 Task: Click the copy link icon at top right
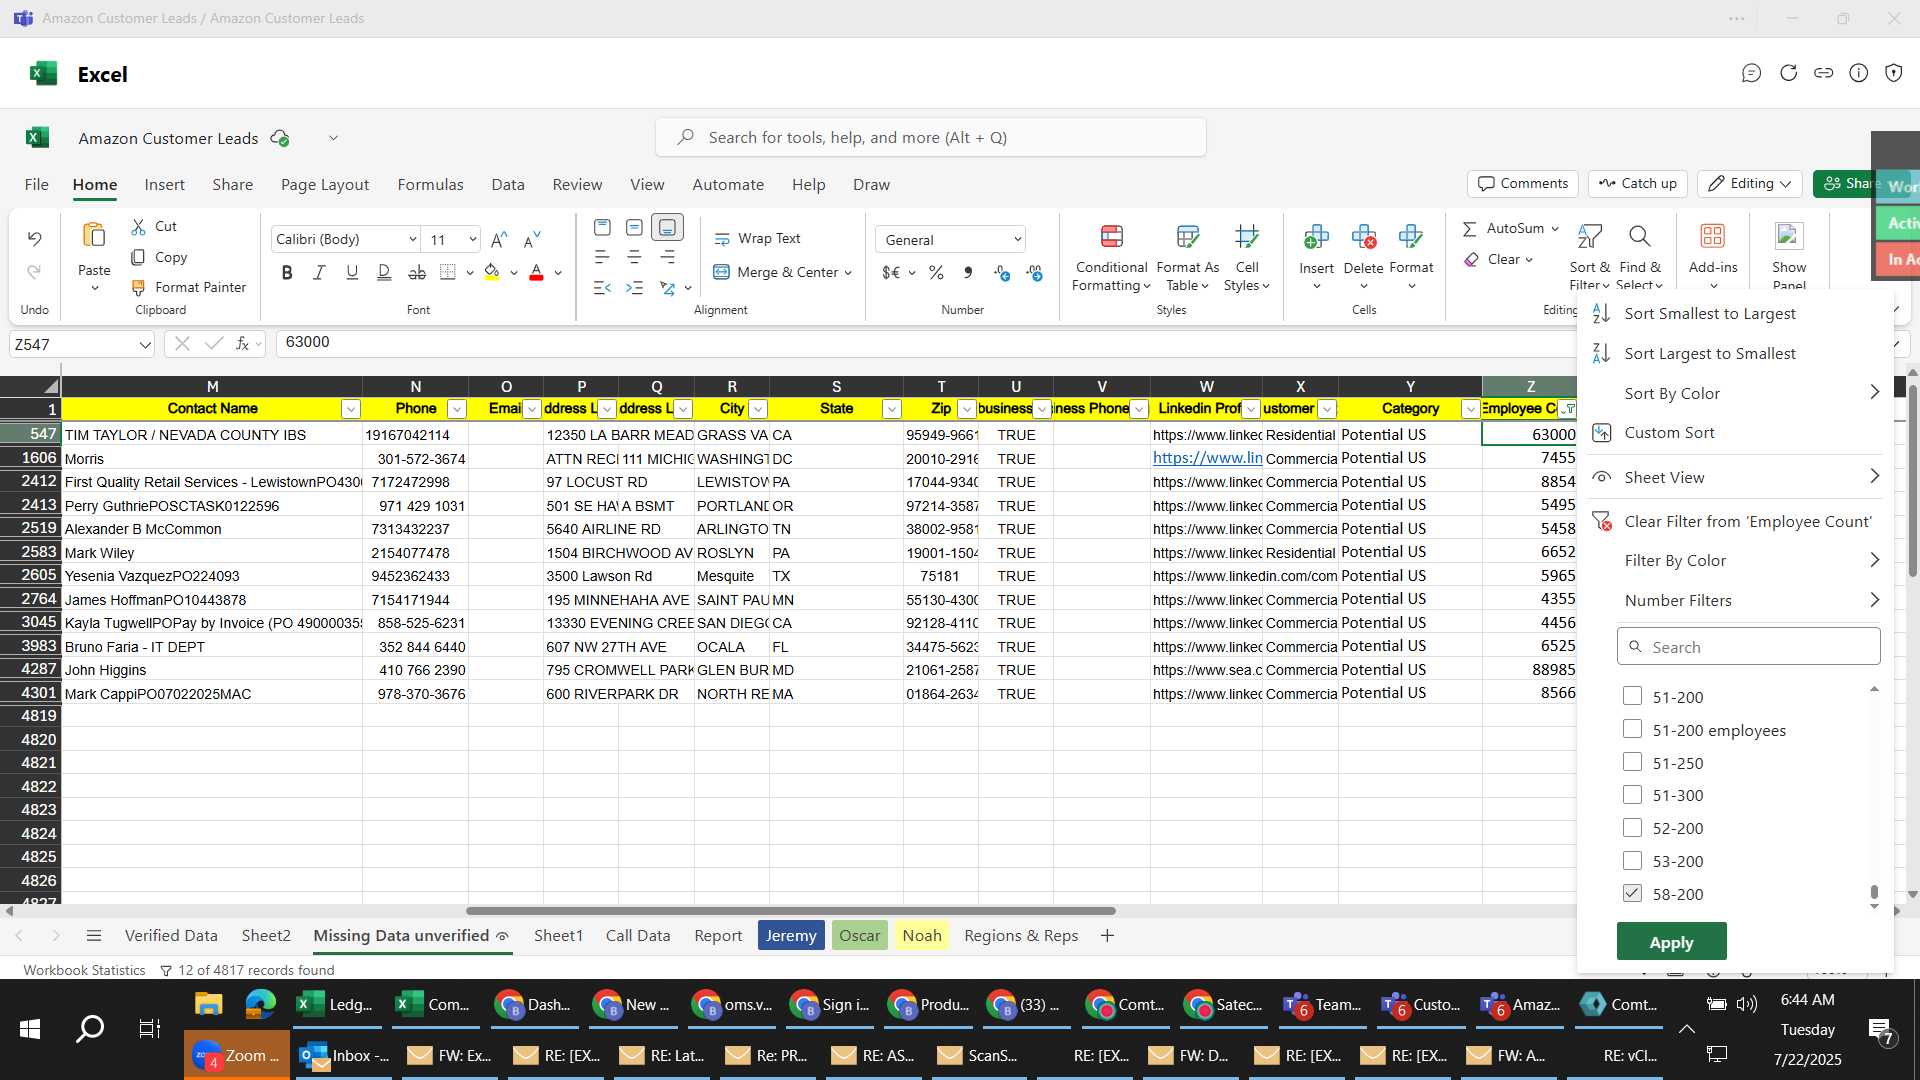tap(1823, 73)
